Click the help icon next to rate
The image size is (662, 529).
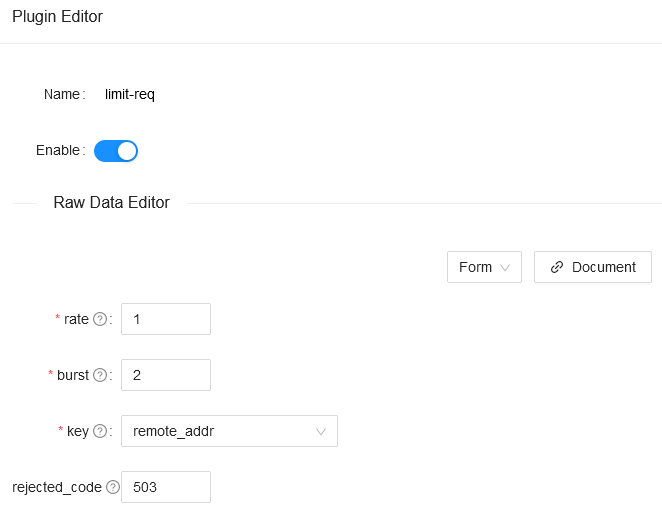pyautogui.click(x=99, y=320)
